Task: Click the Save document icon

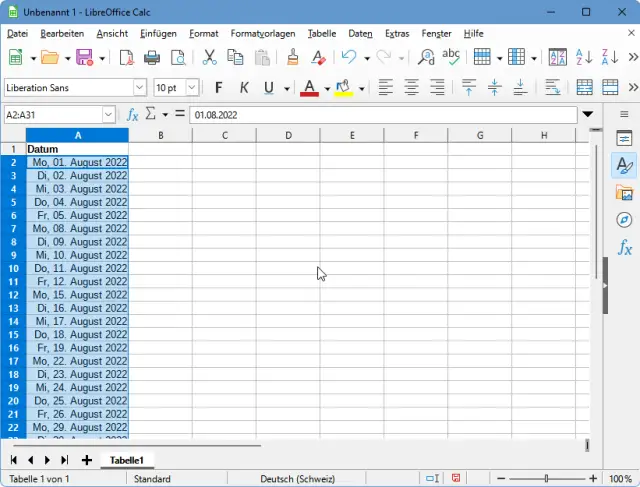Action: coord(84,58)
